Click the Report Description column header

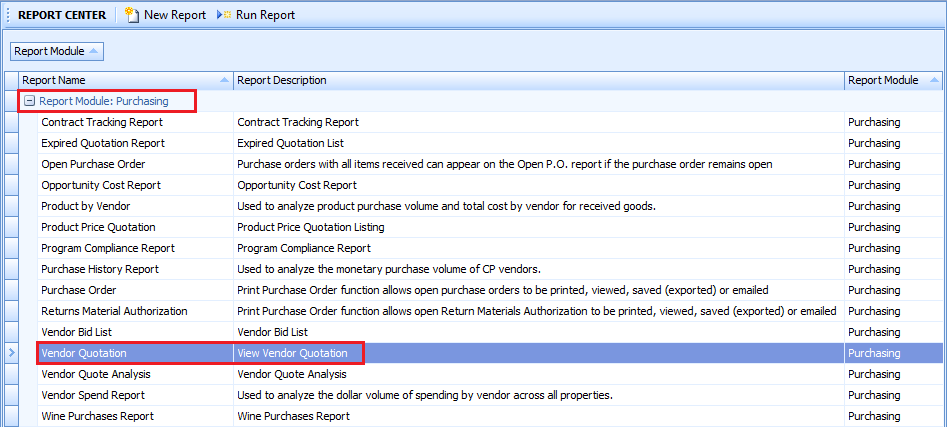point(538,80)
